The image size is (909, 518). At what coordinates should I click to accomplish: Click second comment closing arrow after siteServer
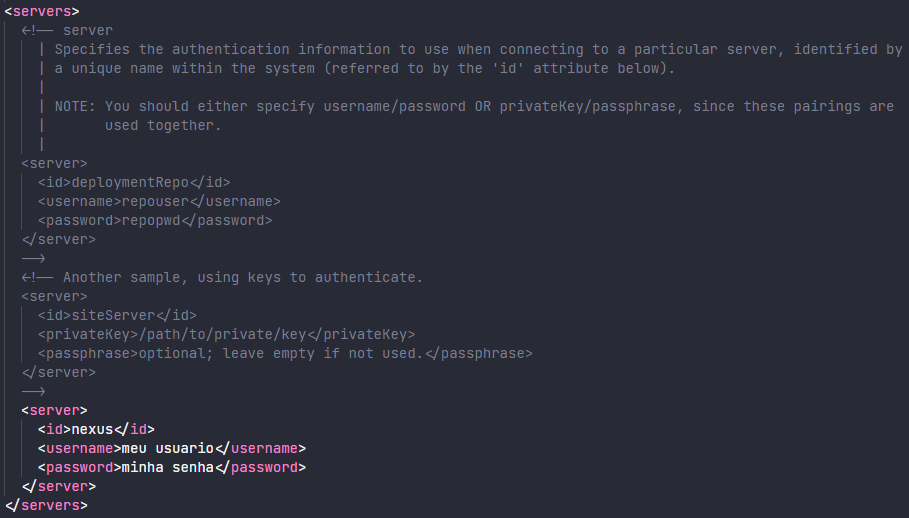point(33,391)
